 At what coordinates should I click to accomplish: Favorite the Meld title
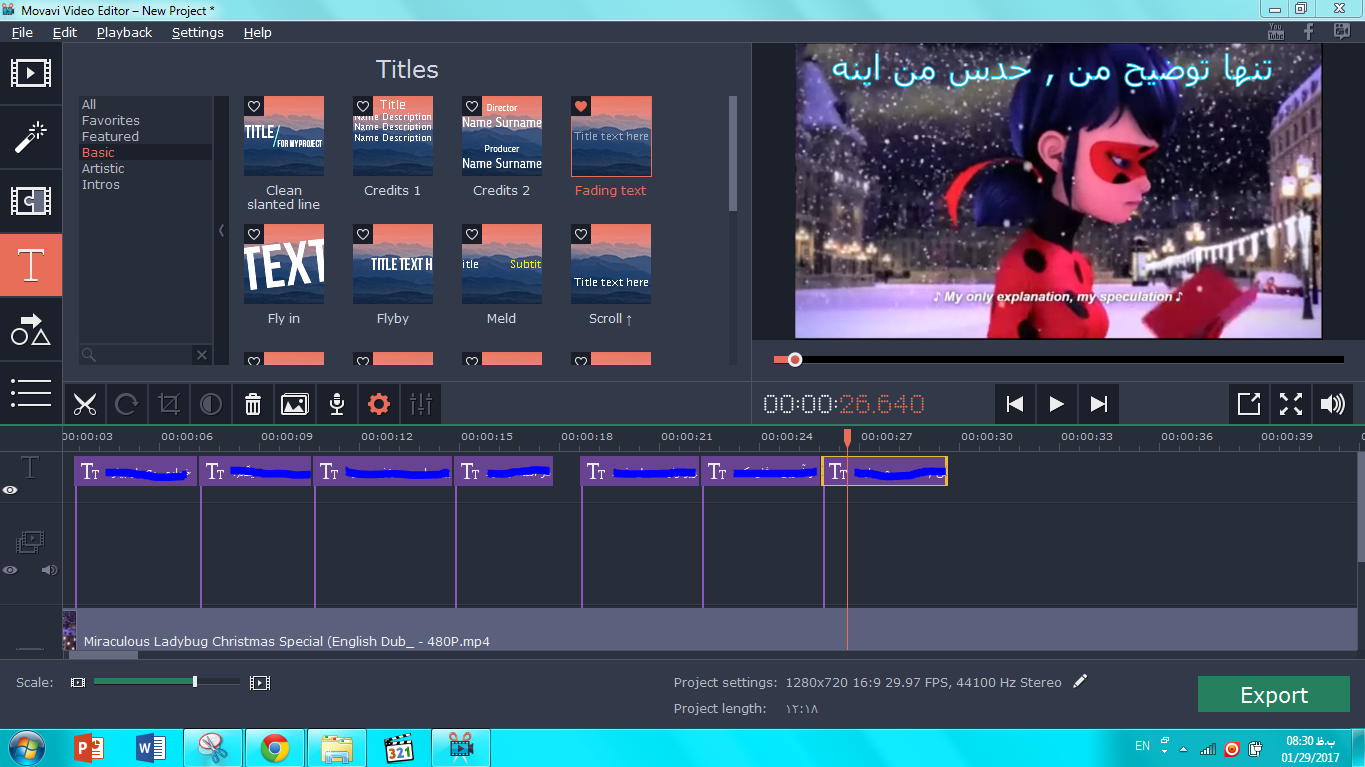472,234
